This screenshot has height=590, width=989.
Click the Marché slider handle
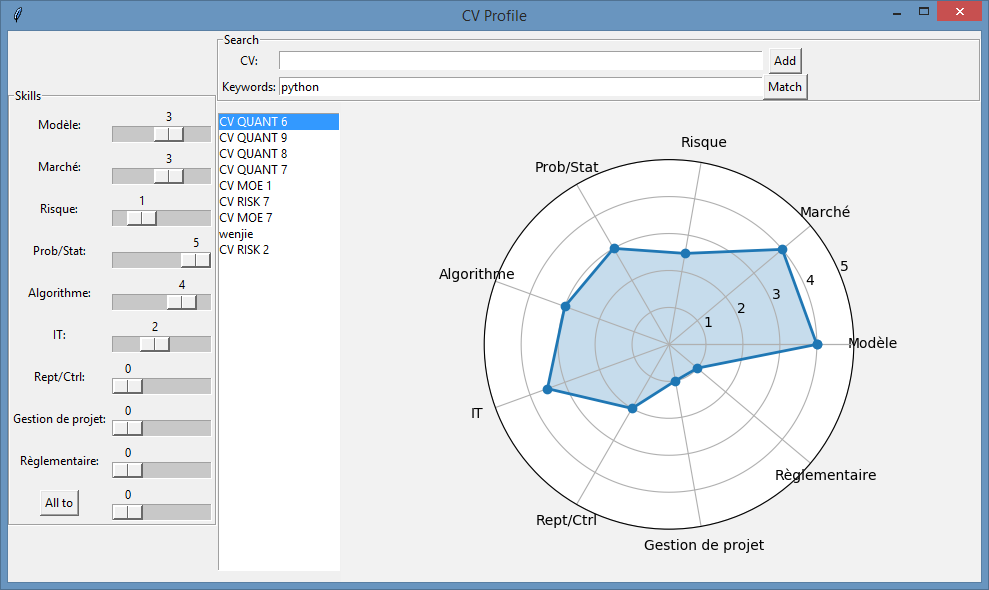click(169, 176)
